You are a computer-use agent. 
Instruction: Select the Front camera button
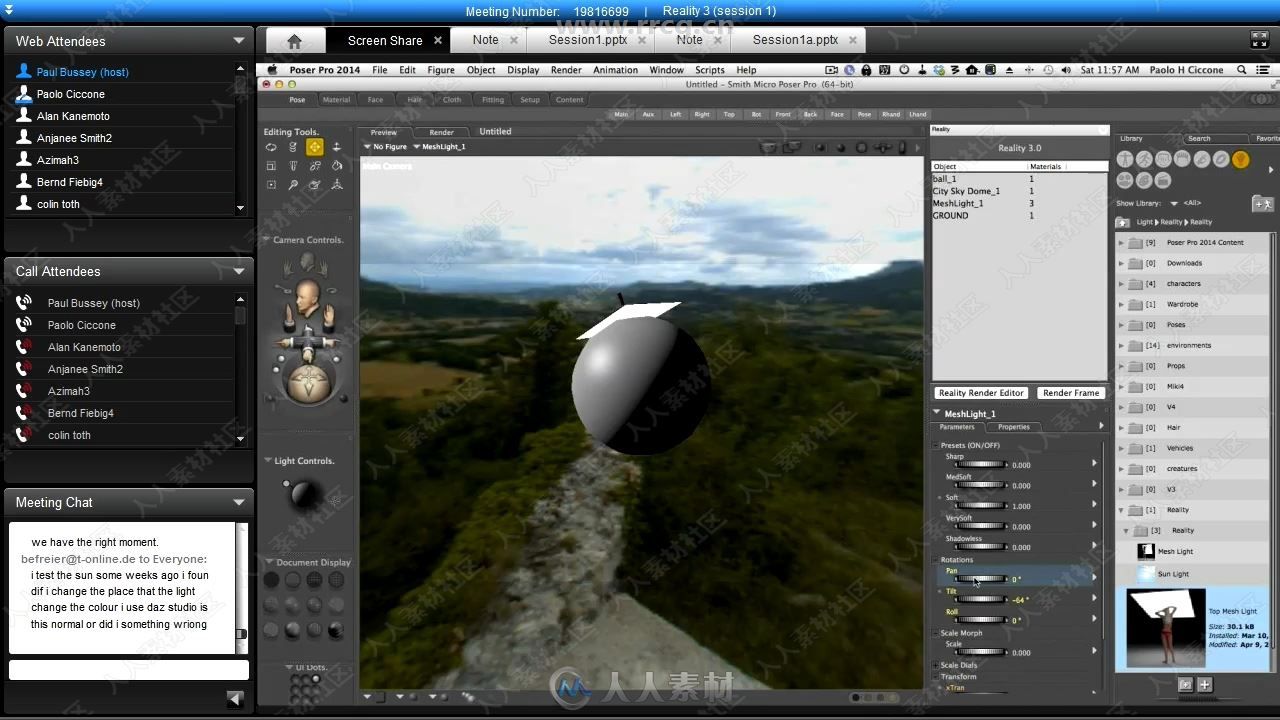coord(783,115)
